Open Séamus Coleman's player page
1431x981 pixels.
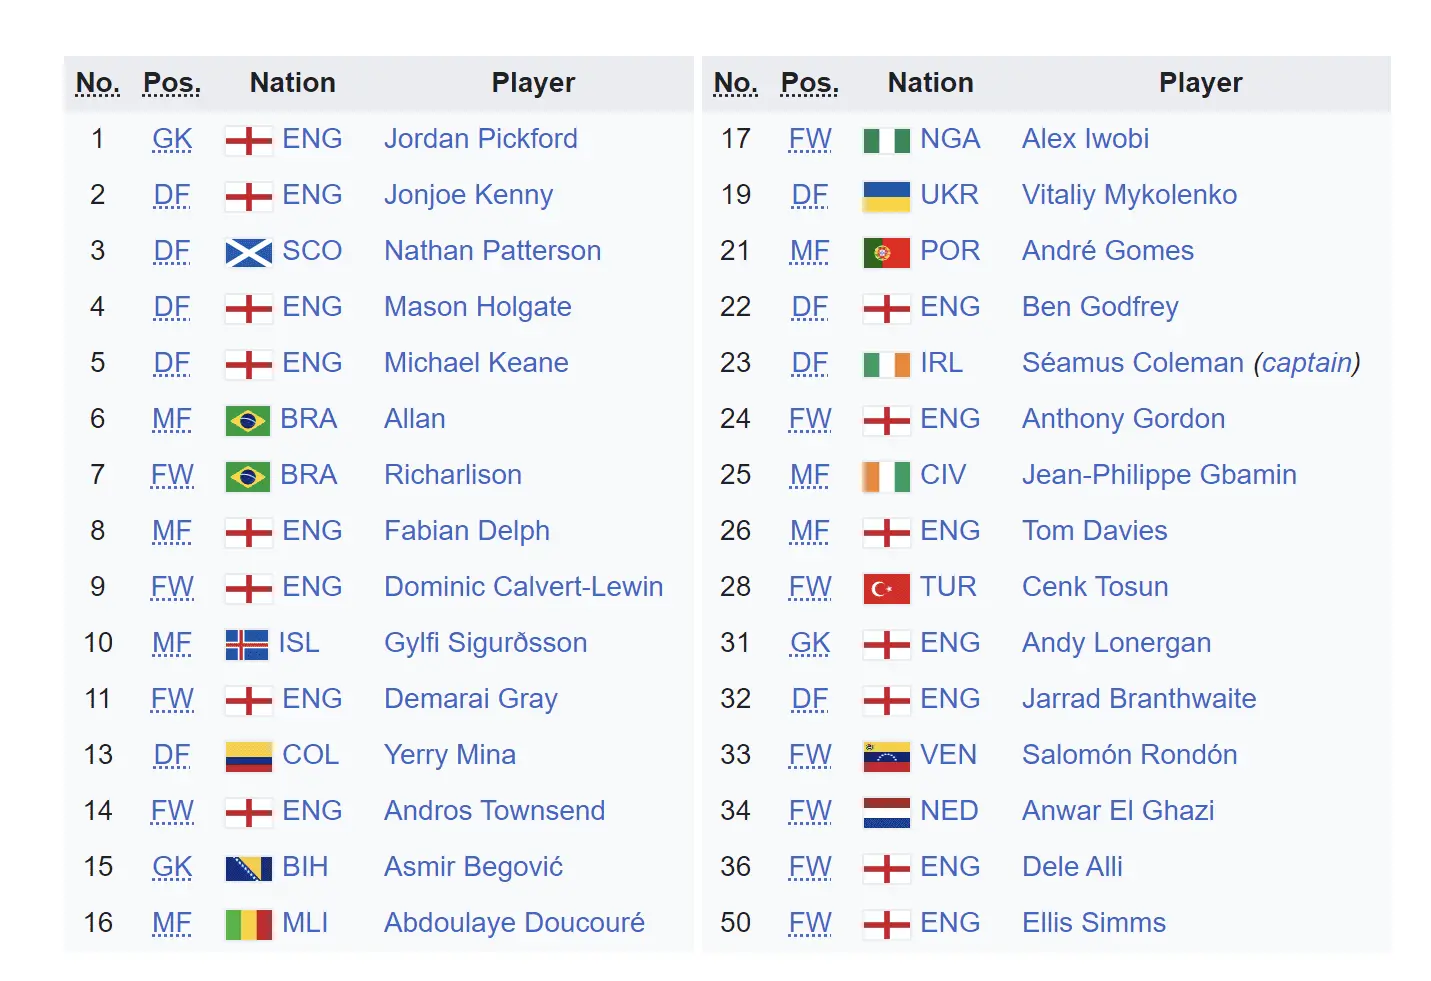1132,363
